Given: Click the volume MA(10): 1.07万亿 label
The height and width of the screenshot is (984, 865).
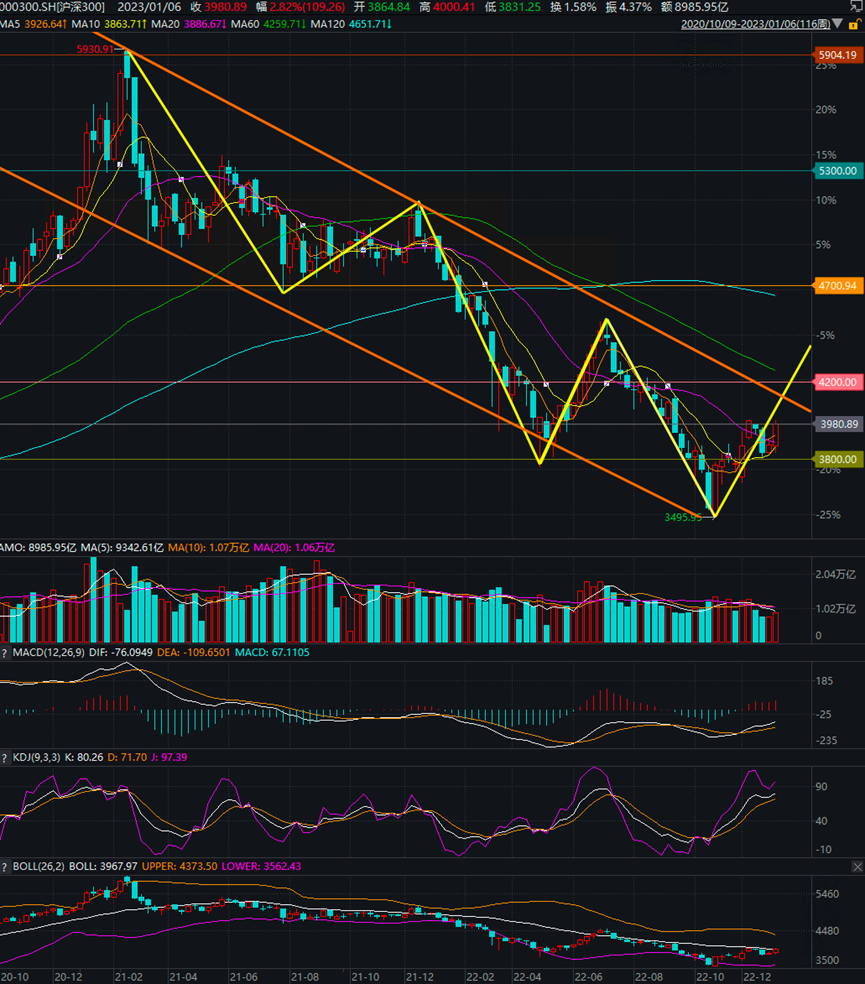Looking at the screenshot, I should pyautogui.click(x=208, y=548).
